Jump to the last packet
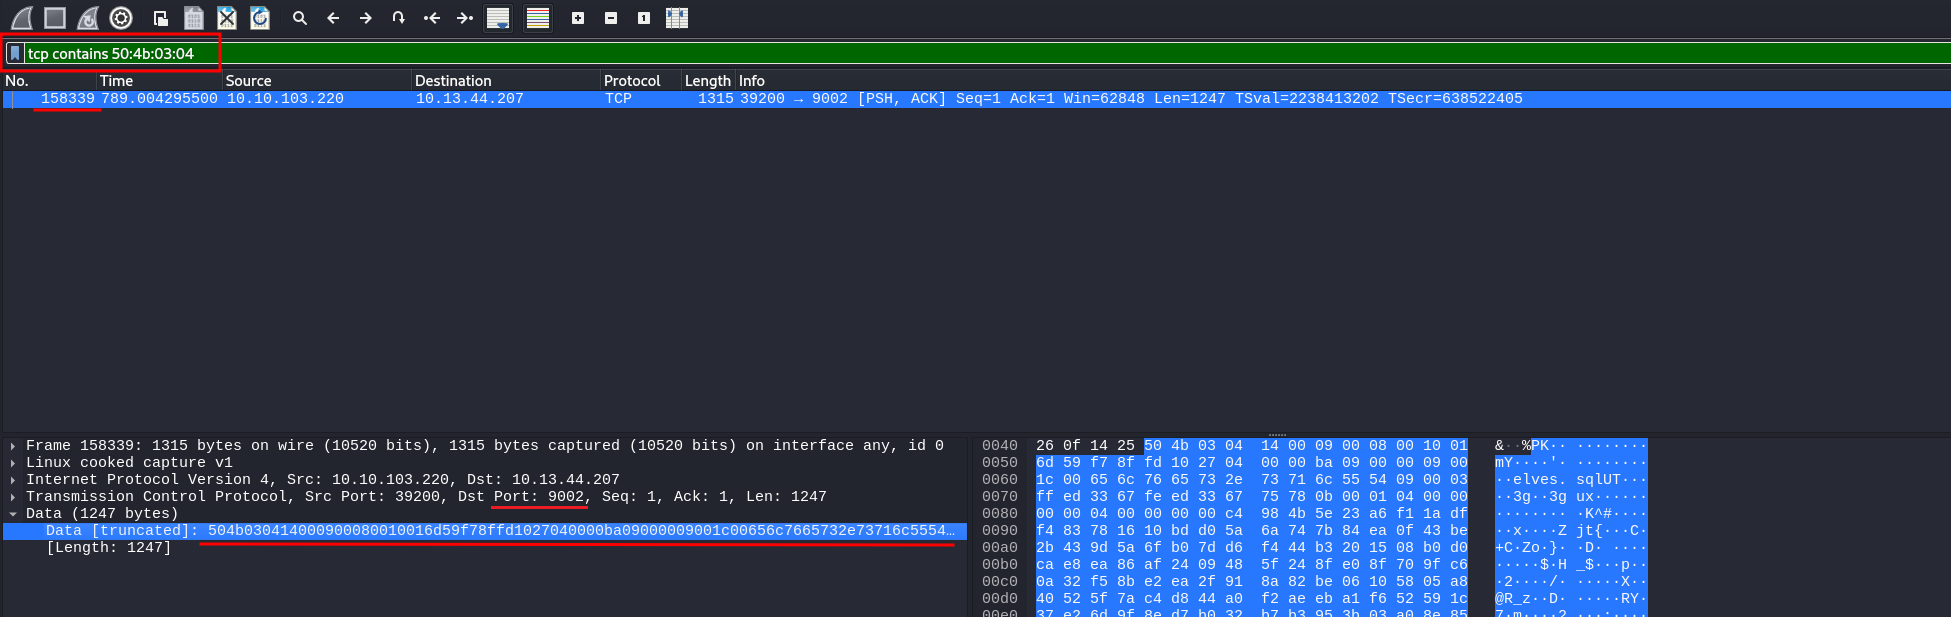 tap(464, 18)
